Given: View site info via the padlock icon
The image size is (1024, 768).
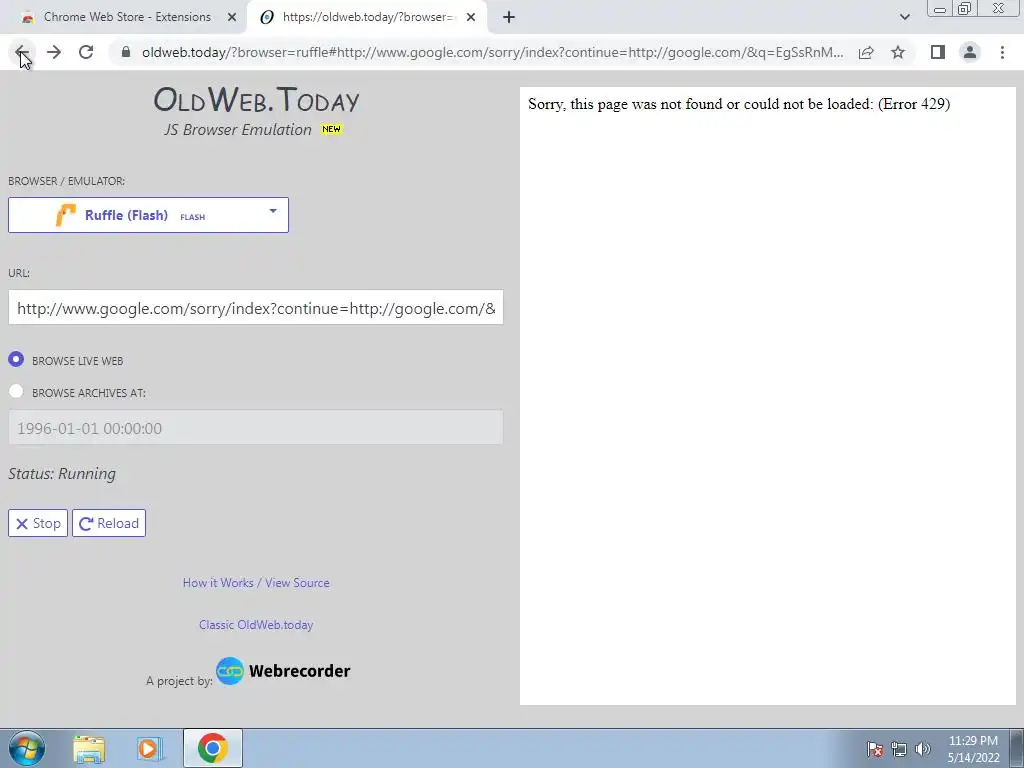Looking at the screenshot, I should [126, 52].
